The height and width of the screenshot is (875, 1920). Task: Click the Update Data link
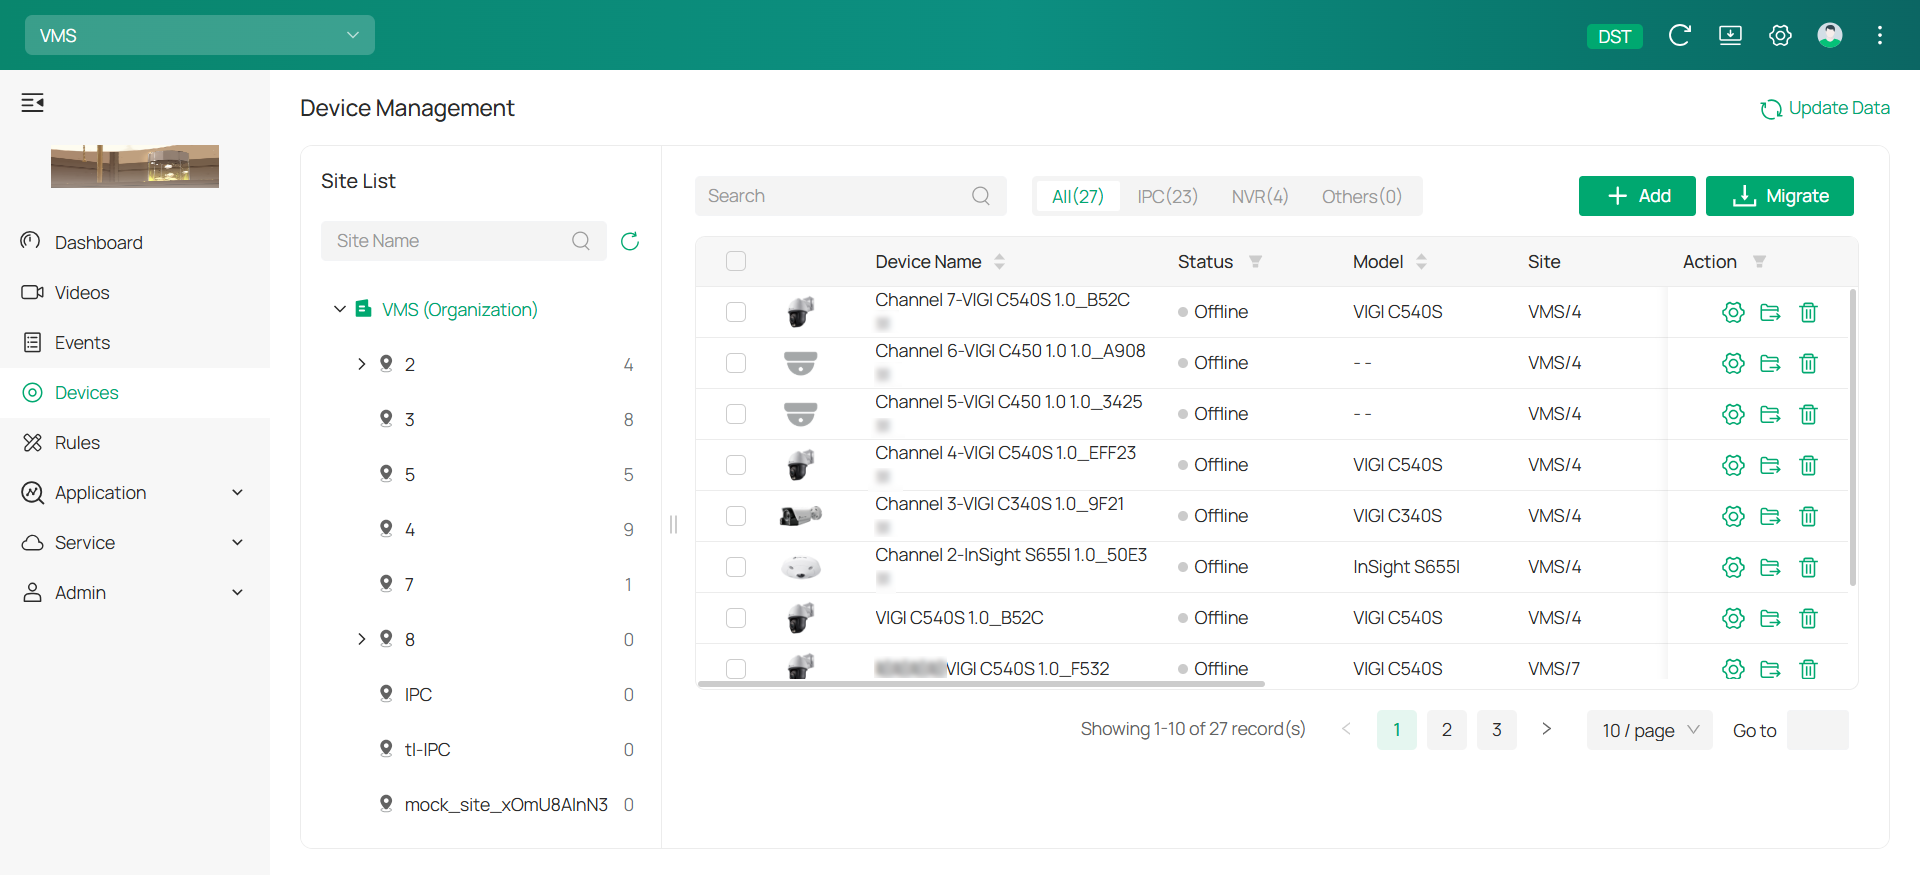coord(1825,108)
